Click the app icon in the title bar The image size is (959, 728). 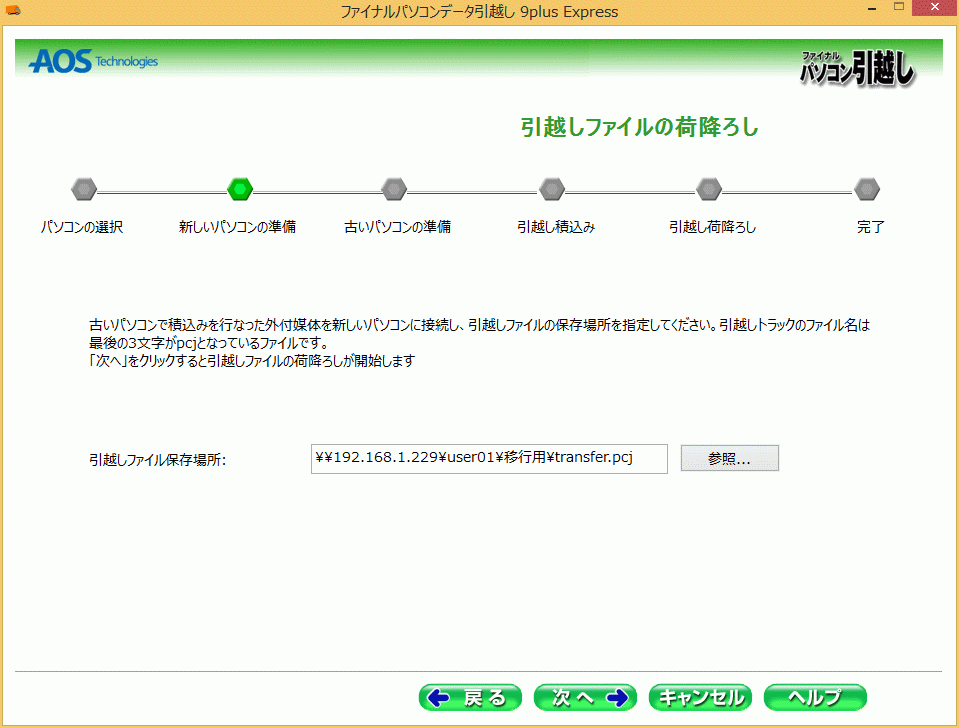coord(13,12)
